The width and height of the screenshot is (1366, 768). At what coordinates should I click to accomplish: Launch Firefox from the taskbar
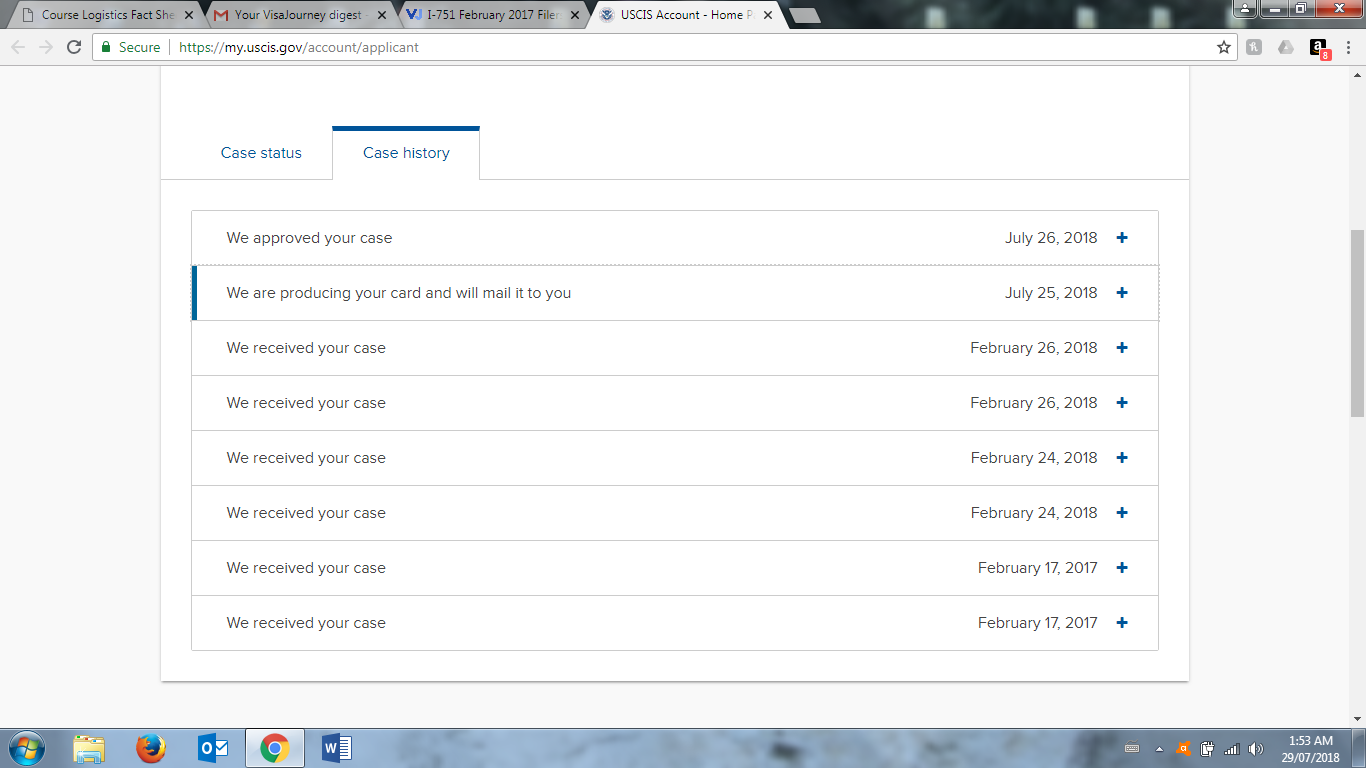point(151,748)
